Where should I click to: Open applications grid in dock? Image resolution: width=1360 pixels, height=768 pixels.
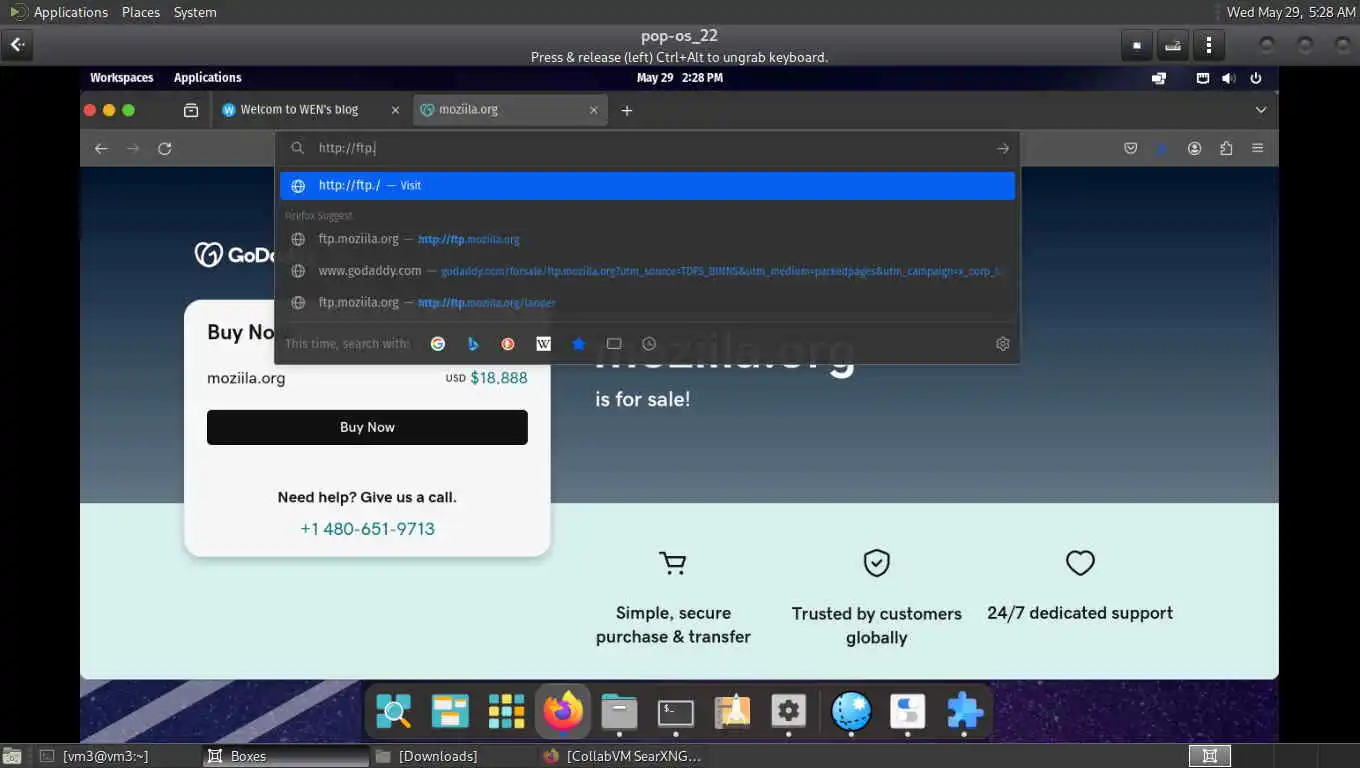coord(507,712)
